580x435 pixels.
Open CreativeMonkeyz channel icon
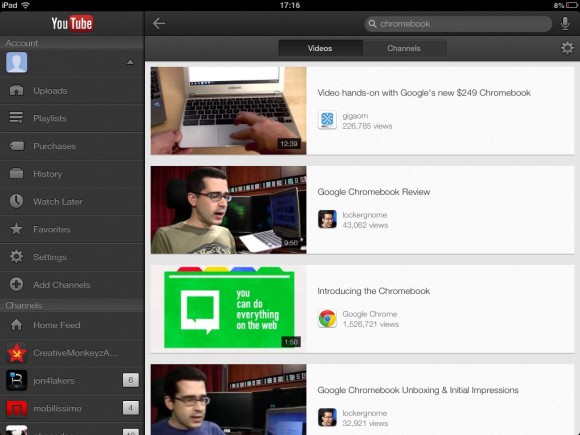coord(17,353)
